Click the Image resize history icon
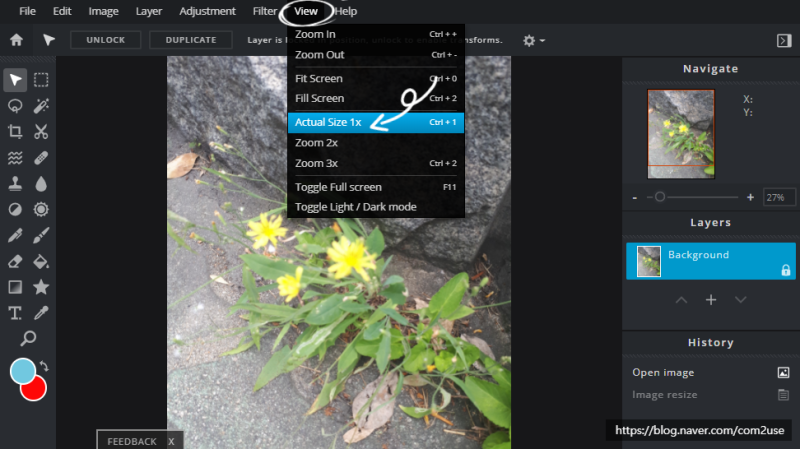 783,394
